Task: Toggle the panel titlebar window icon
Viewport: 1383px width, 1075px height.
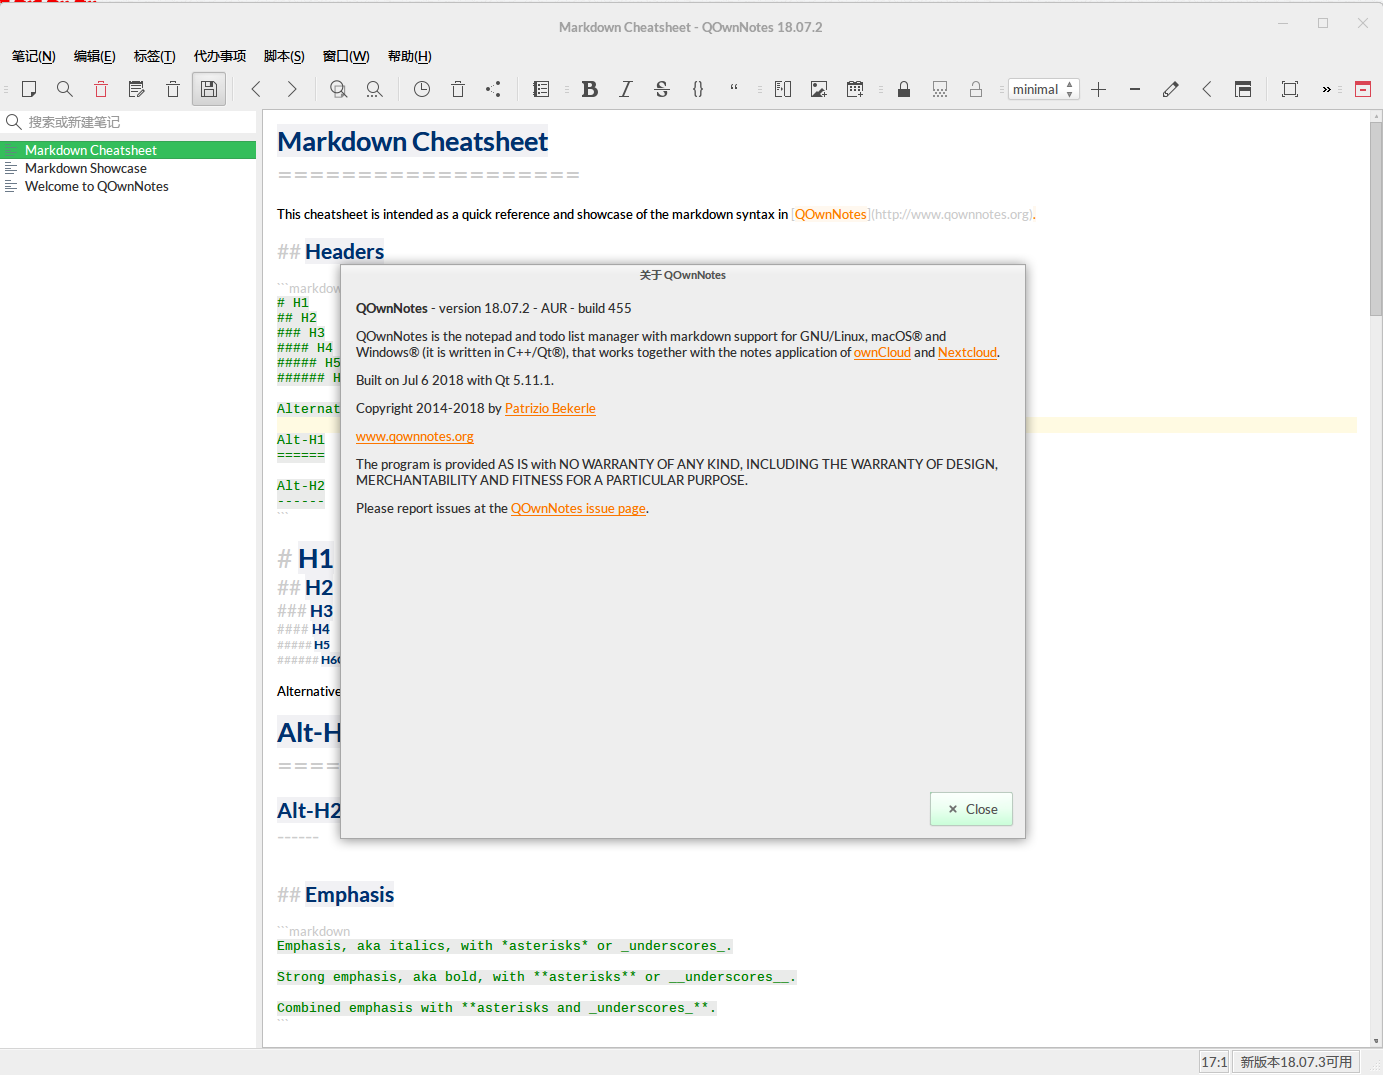Action: click(x=1243, y=89)
